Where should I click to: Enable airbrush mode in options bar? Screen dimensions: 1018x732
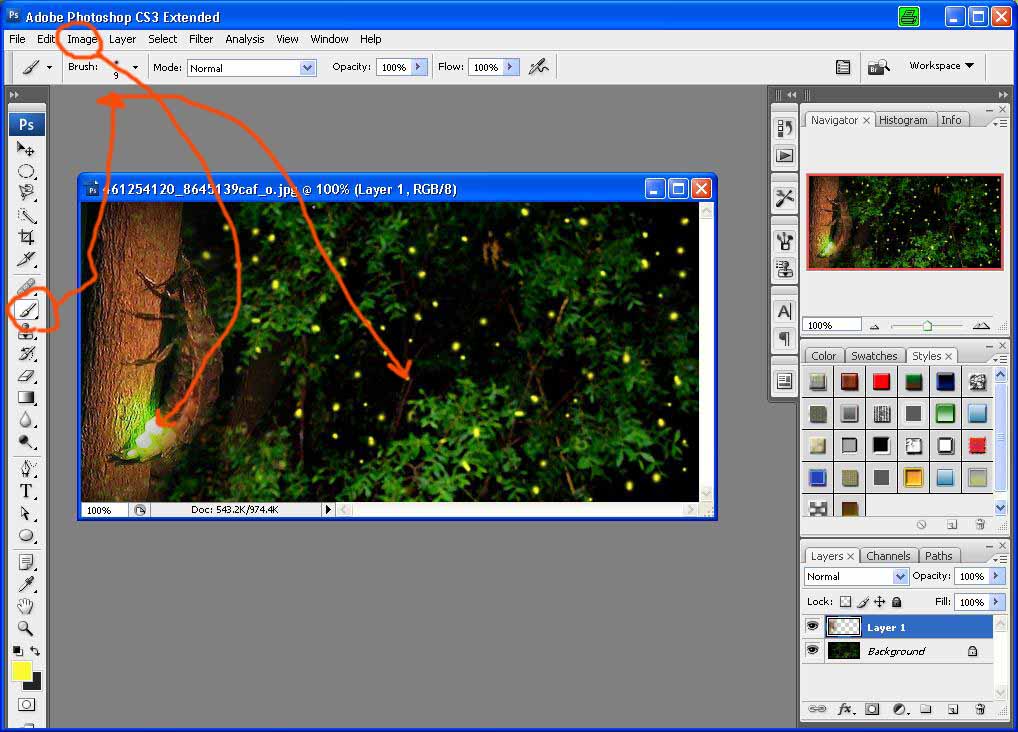(x=539, y=67)
